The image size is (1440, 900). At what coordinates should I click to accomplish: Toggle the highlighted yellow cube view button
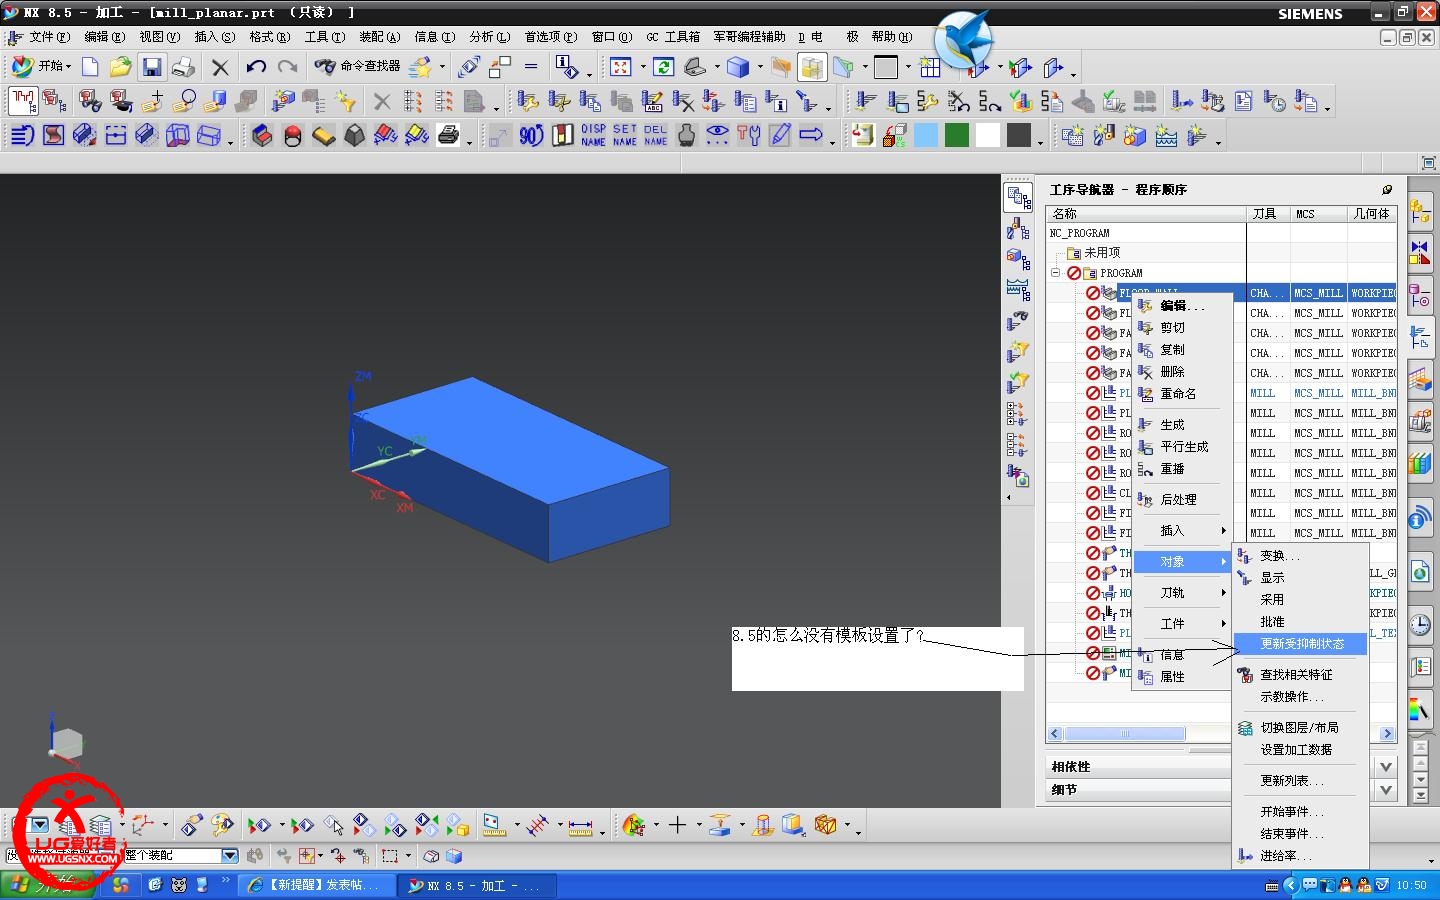tap(812, 67)
